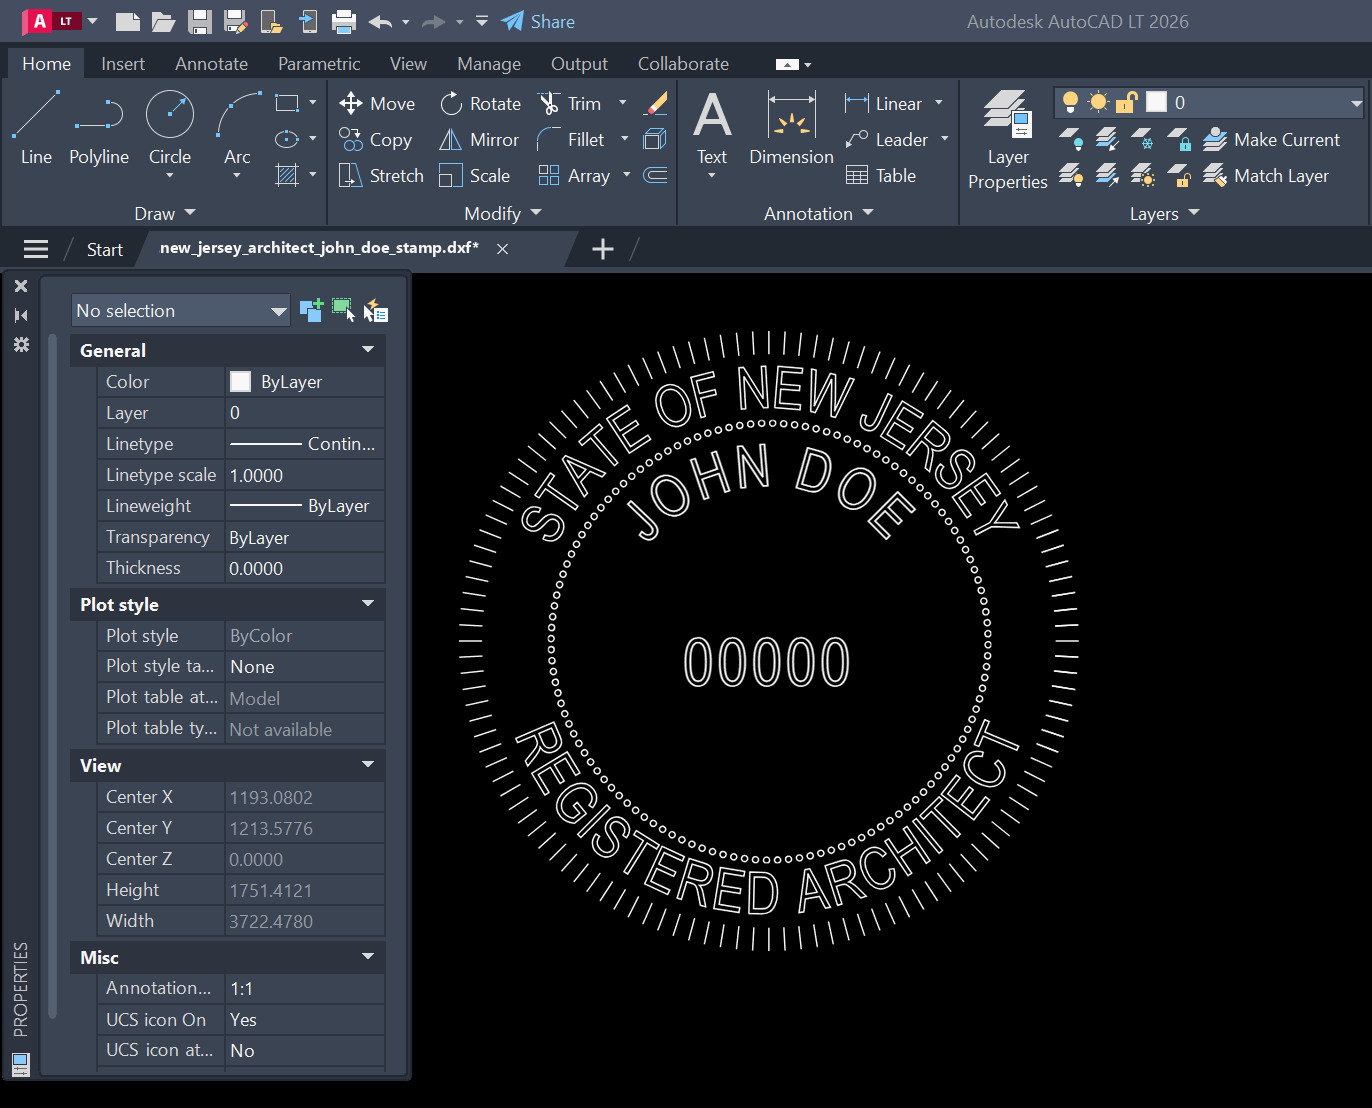The width and height of the screenshot is (1372, 1108).
Task: Toggle the UCS icon at origin value
Action: [x=305, y=1050]
